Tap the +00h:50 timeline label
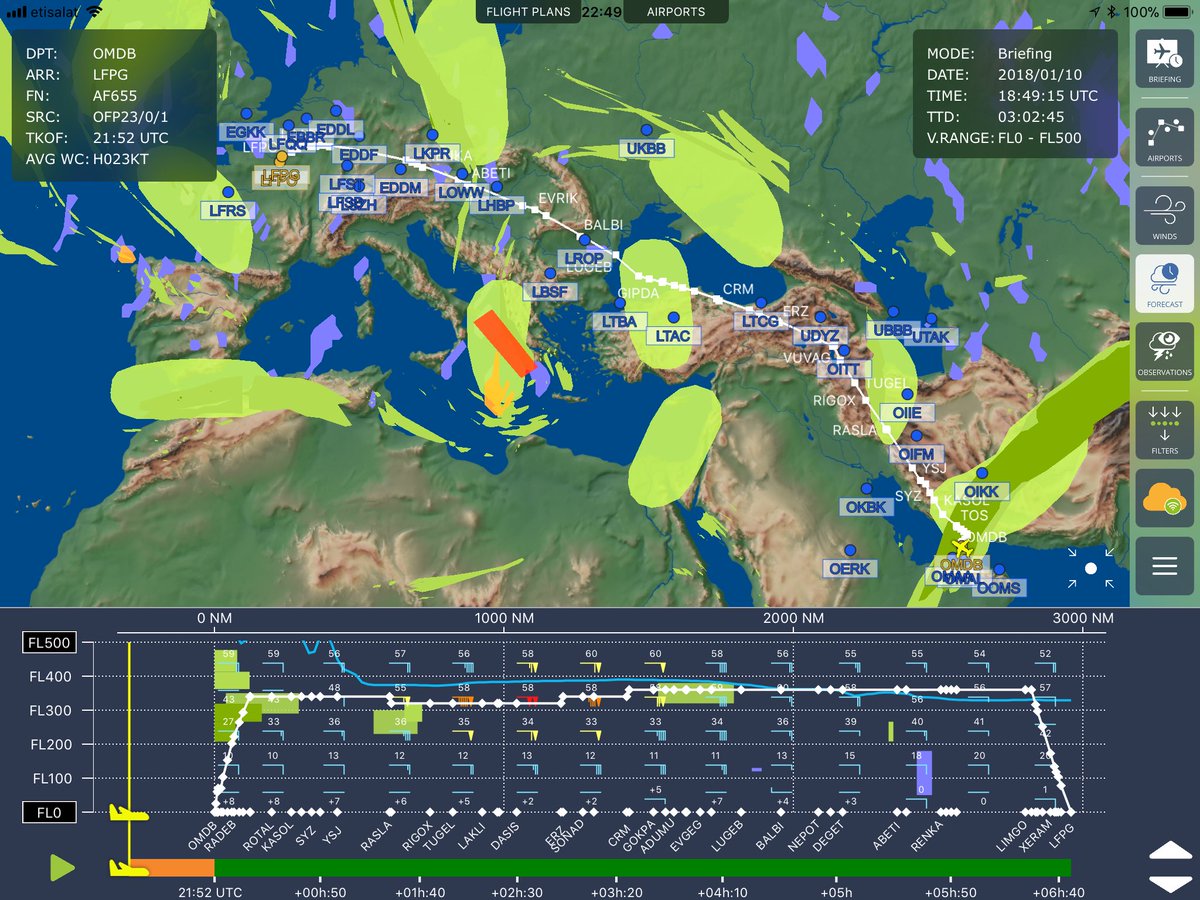The image size is (1200, 900). click(x=322, y=891)
